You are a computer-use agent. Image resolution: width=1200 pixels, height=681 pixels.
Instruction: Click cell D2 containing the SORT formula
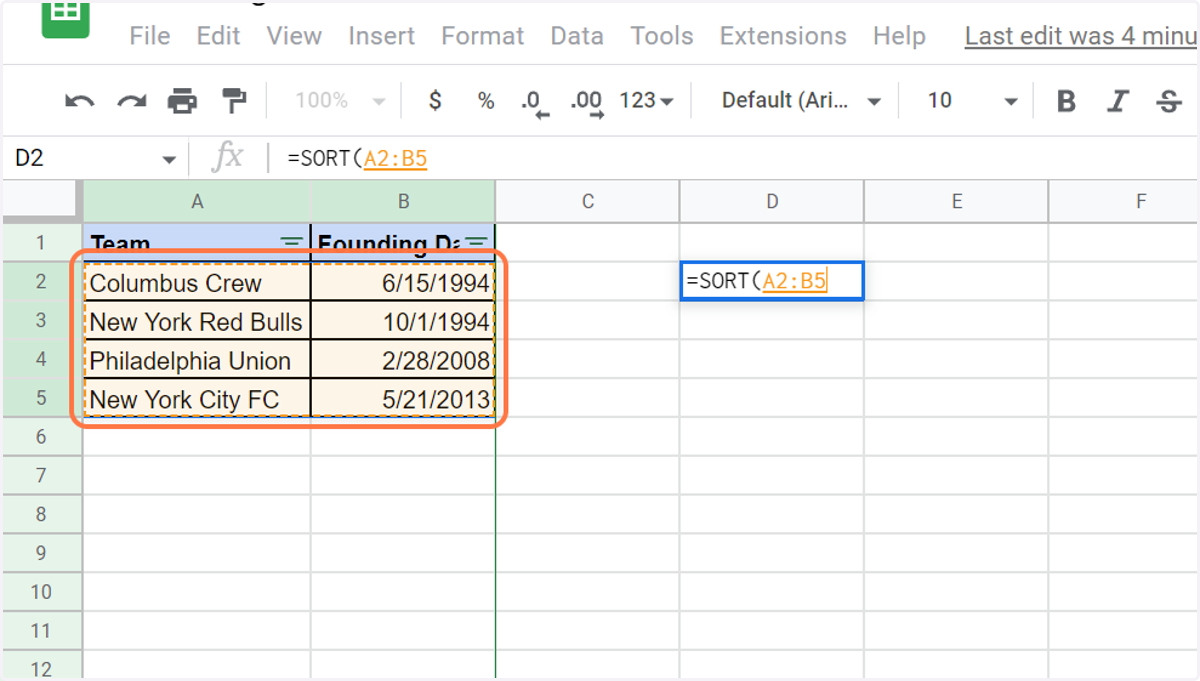click(771, 281)
